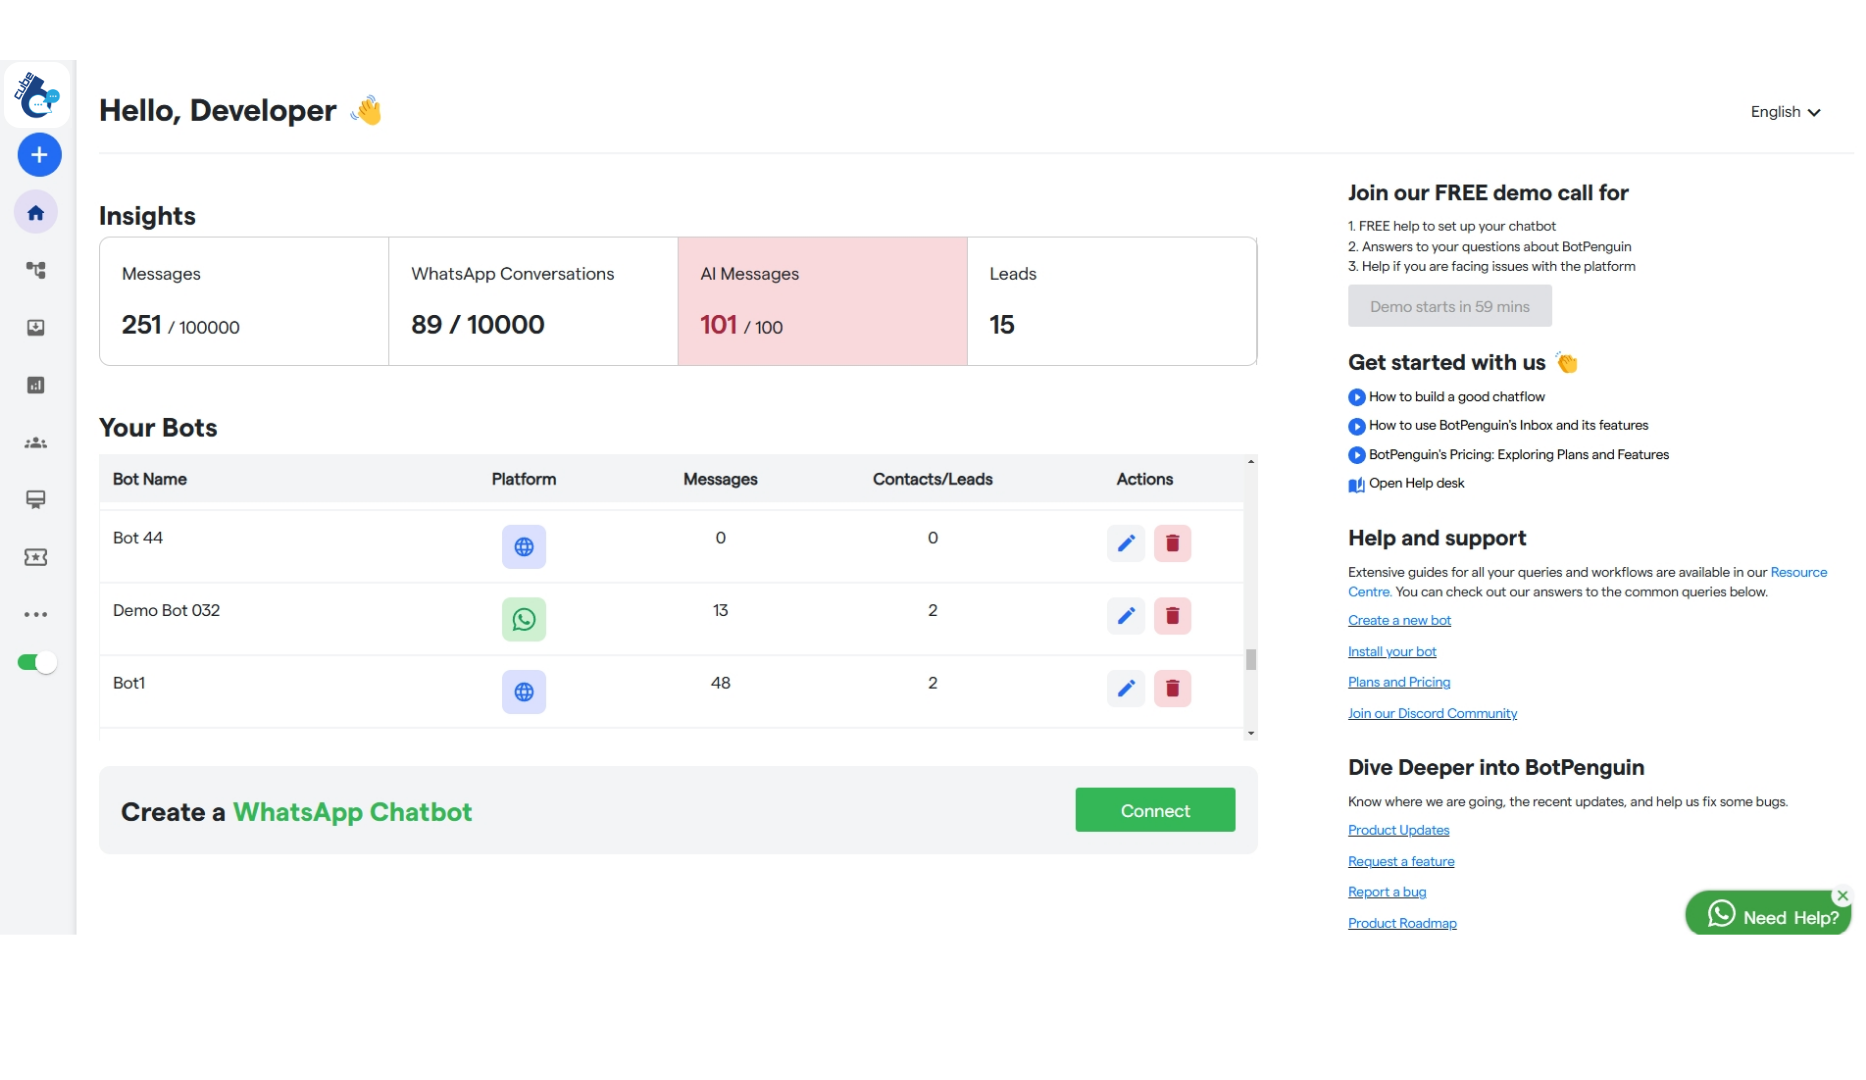Screen dimensions: 1866x1080
Task: Click the Connect button for WhatsApp Chatbot
Action: coord(1155,810)
